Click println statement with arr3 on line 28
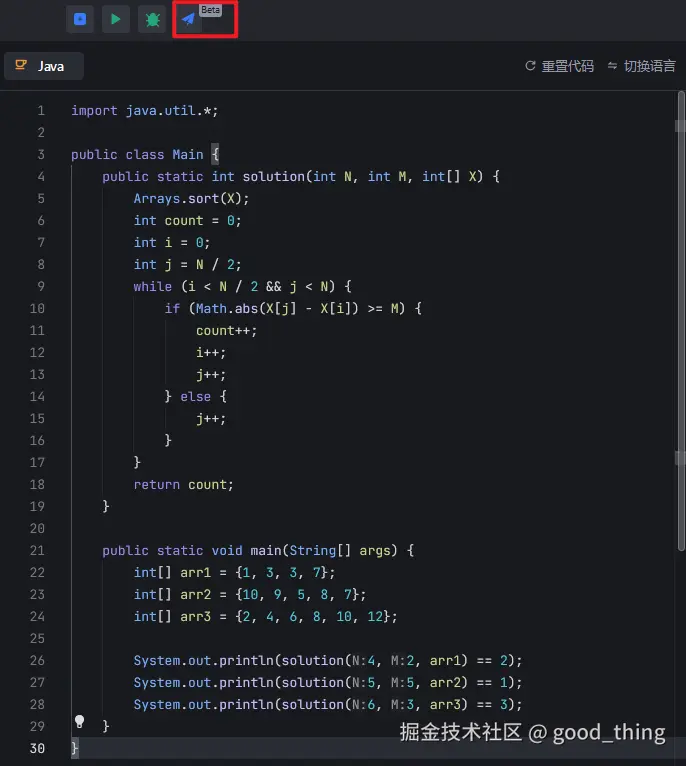Image resolution: width=686 pixels, height=766 pixels. coord(328,704)
